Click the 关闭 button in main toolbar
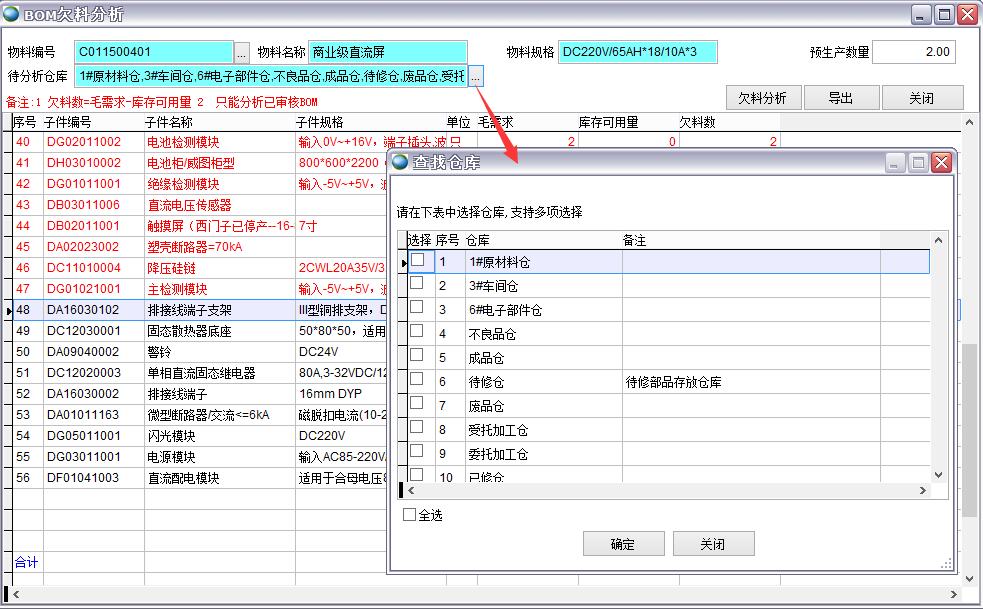 922,97
